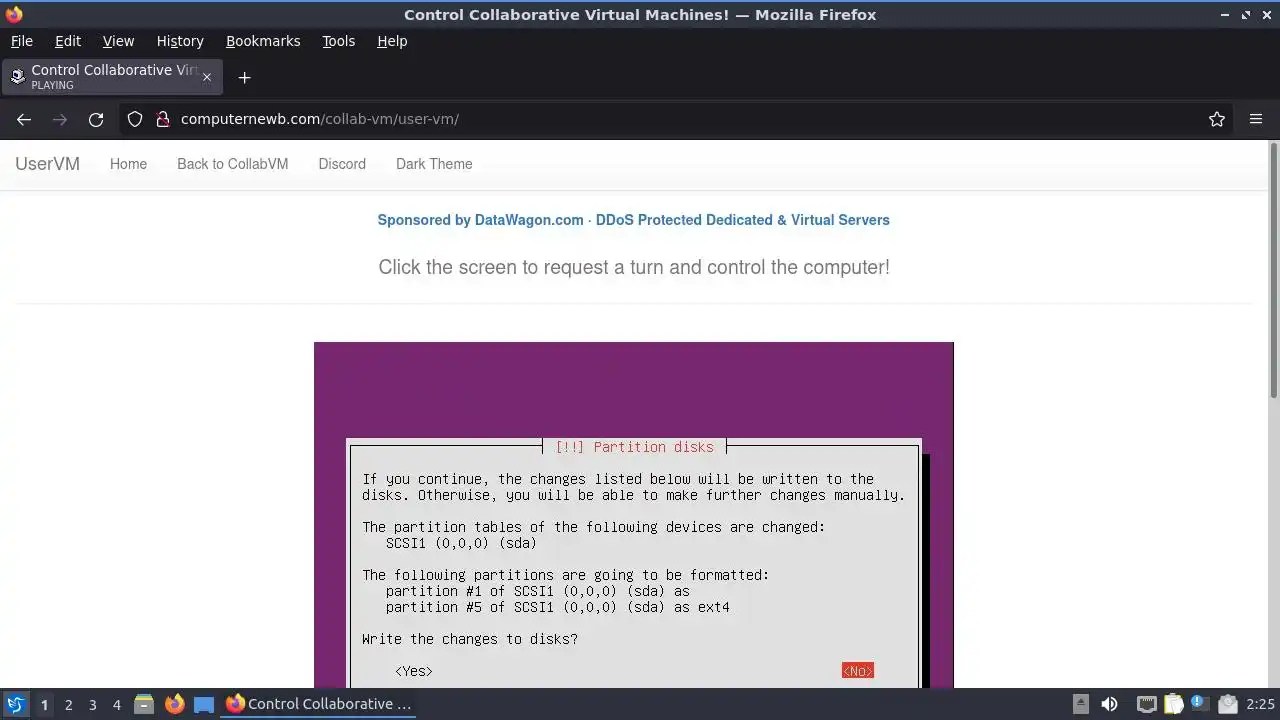Image resolution: width=1280 pixels, height=720 pixels.
Task: Go forward one page
Action: 60,119
